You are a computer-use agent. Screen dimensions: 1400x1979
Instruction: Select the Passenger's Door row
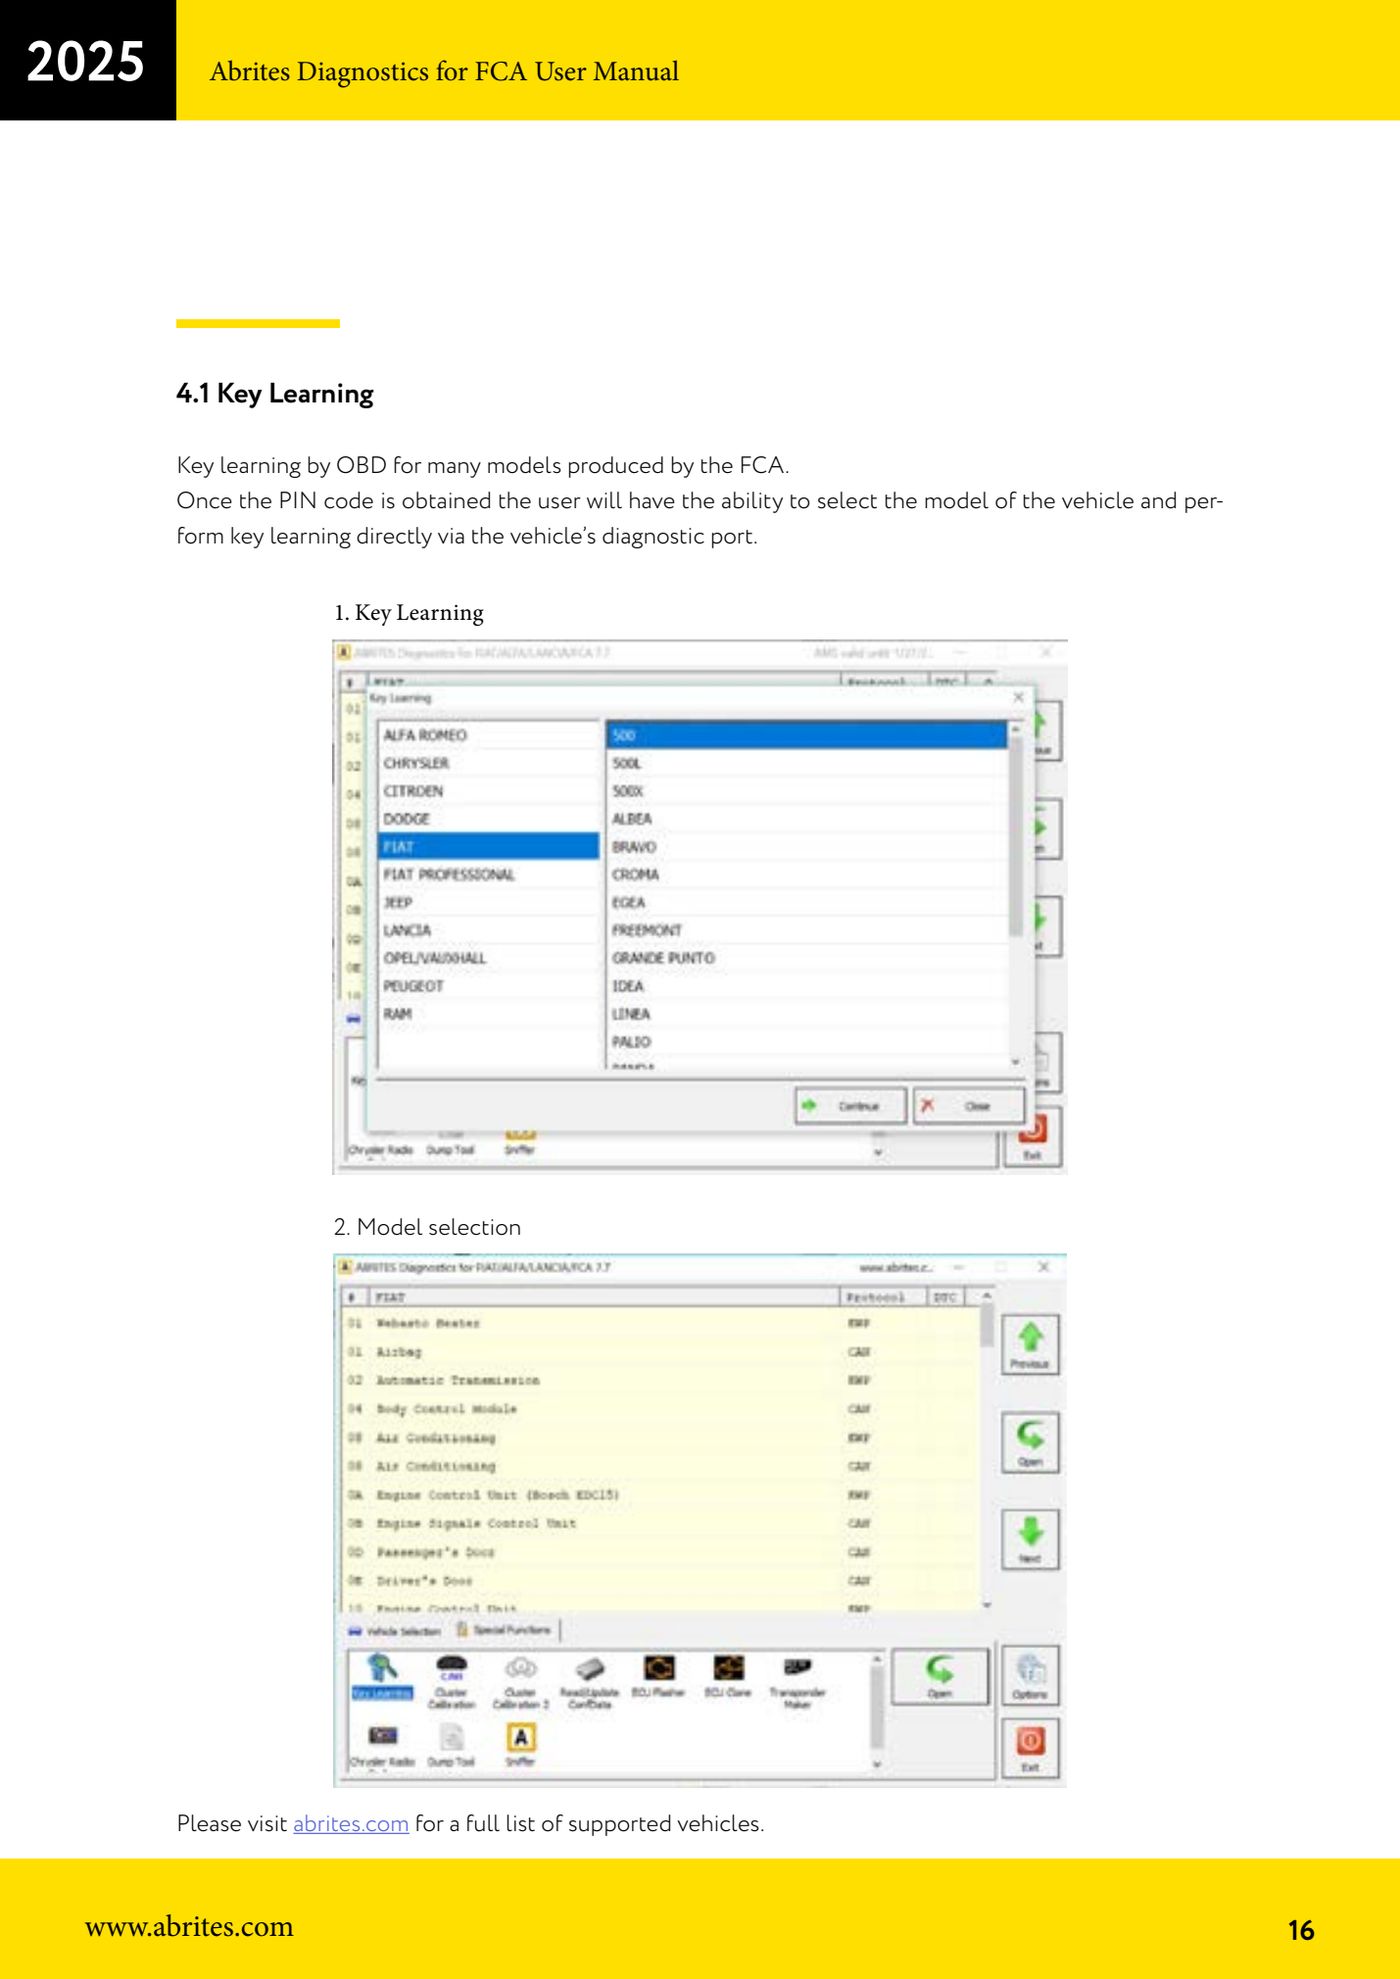660,1553
